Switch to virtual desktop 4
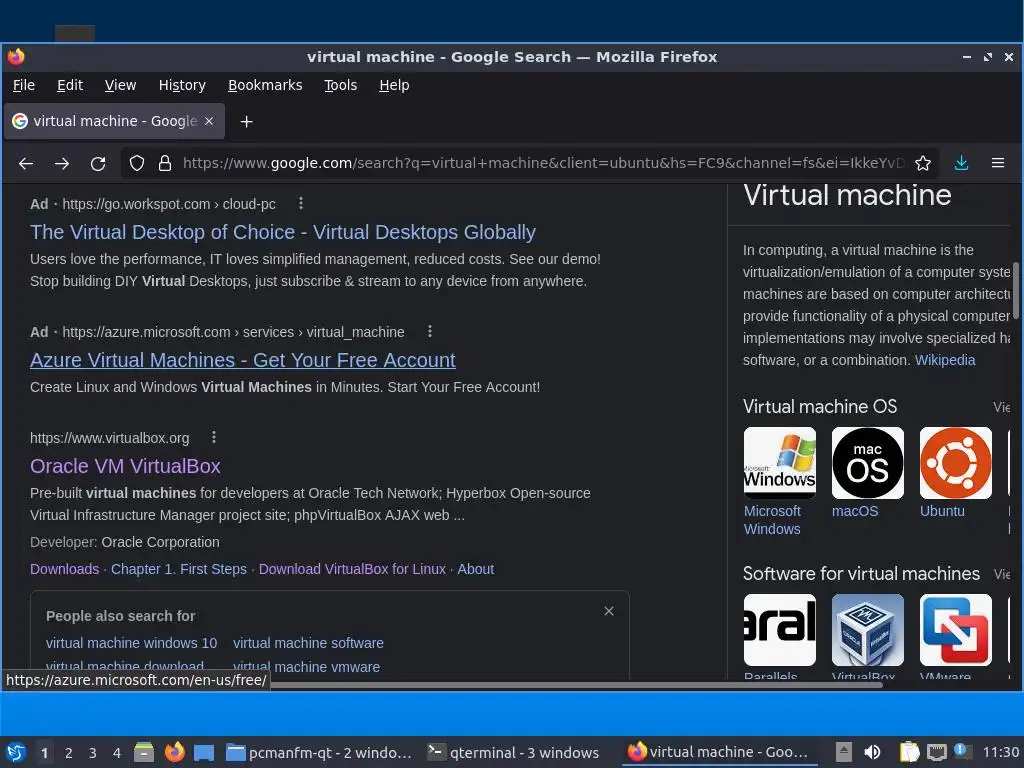The height and width of the screenshot is (768, 1024). (117, 753)
